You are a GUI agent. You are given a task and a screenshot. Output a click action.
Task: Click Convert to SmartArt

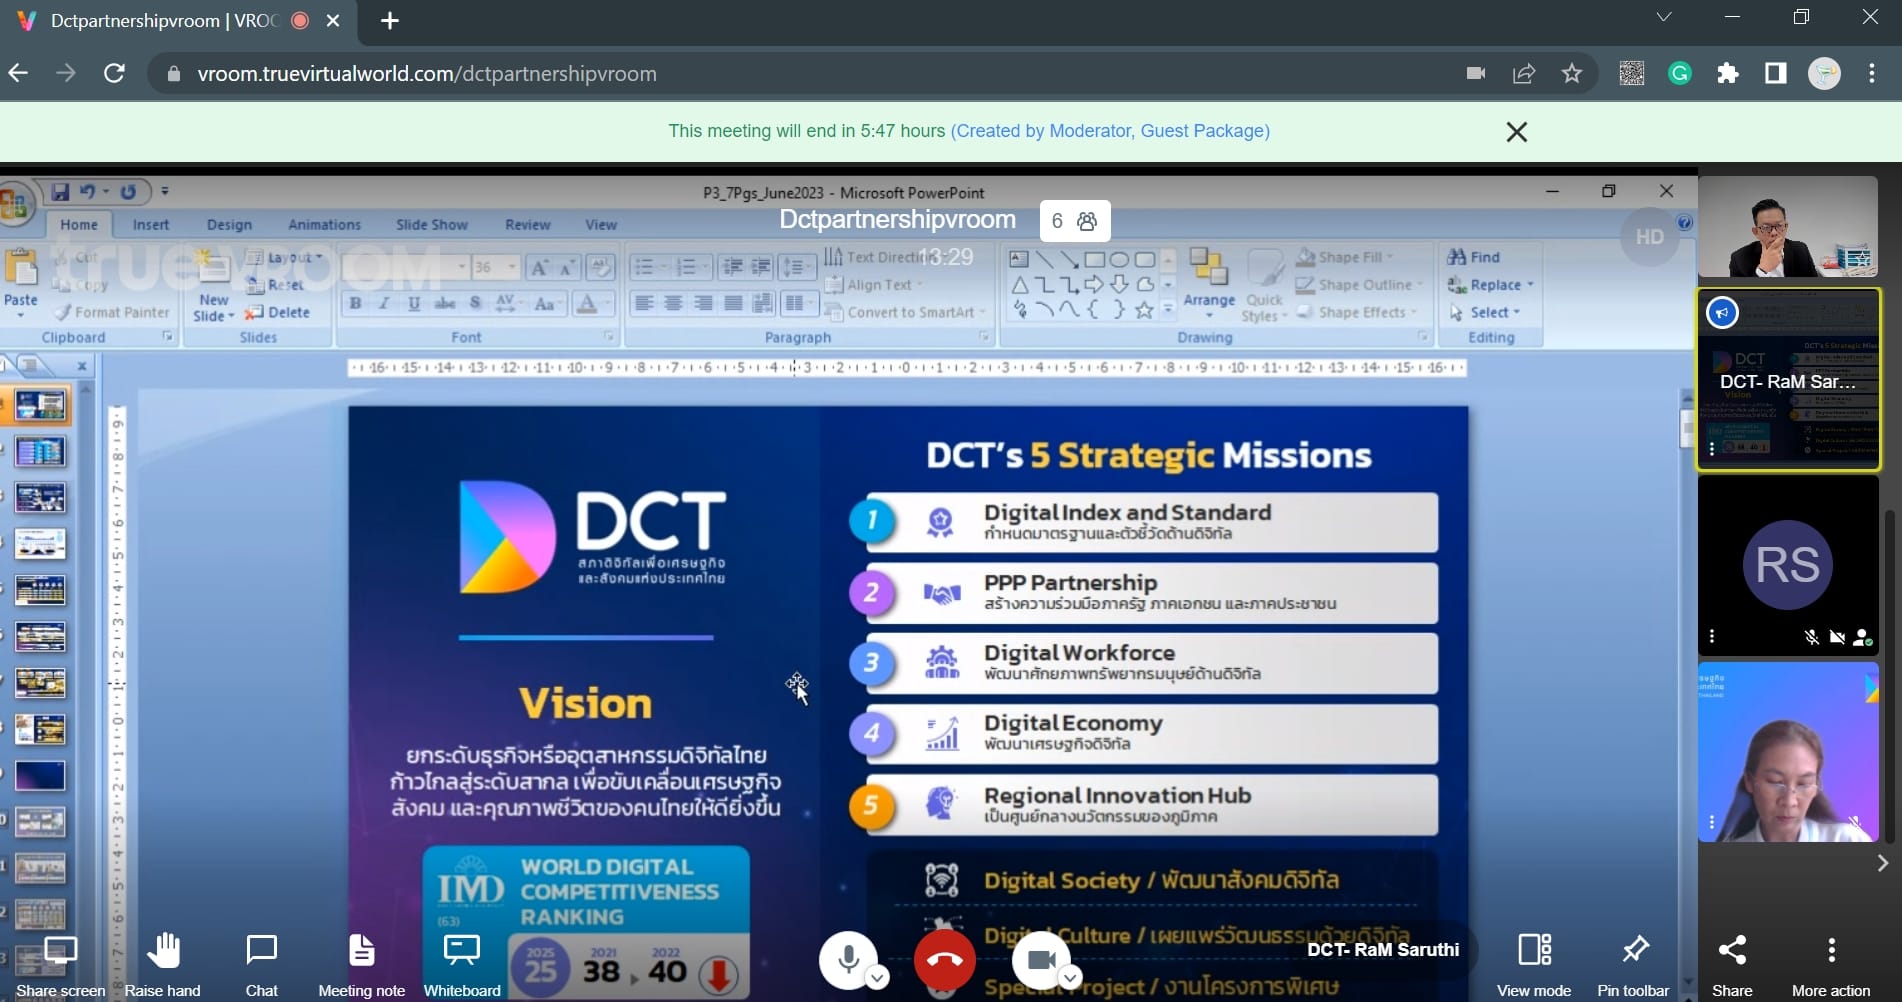point(905,312)
